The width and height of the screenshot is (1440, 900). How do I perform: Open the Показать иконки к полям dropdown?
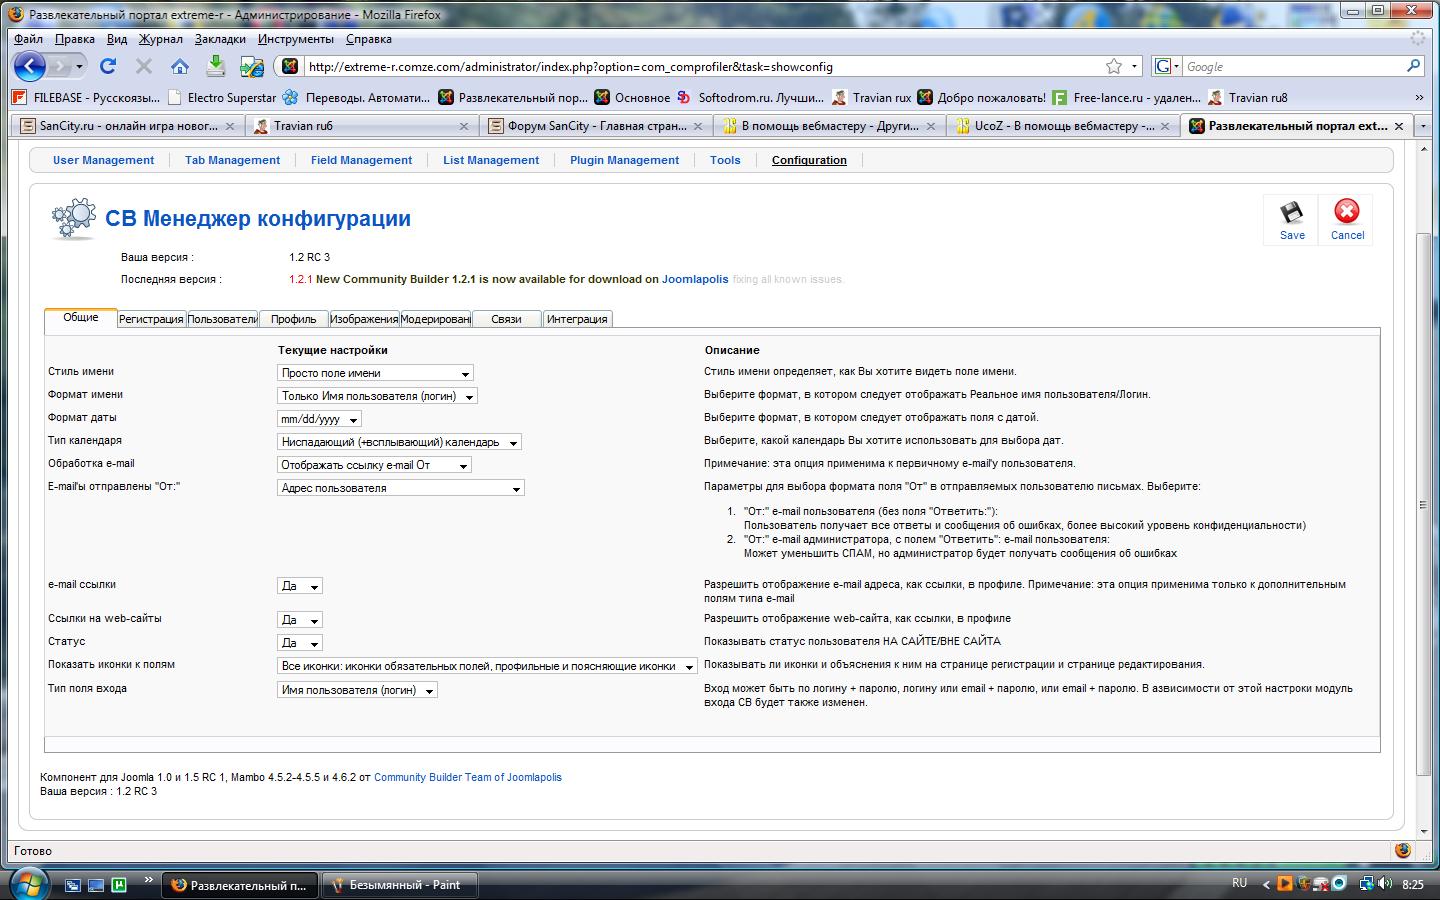tap(487, 666)
